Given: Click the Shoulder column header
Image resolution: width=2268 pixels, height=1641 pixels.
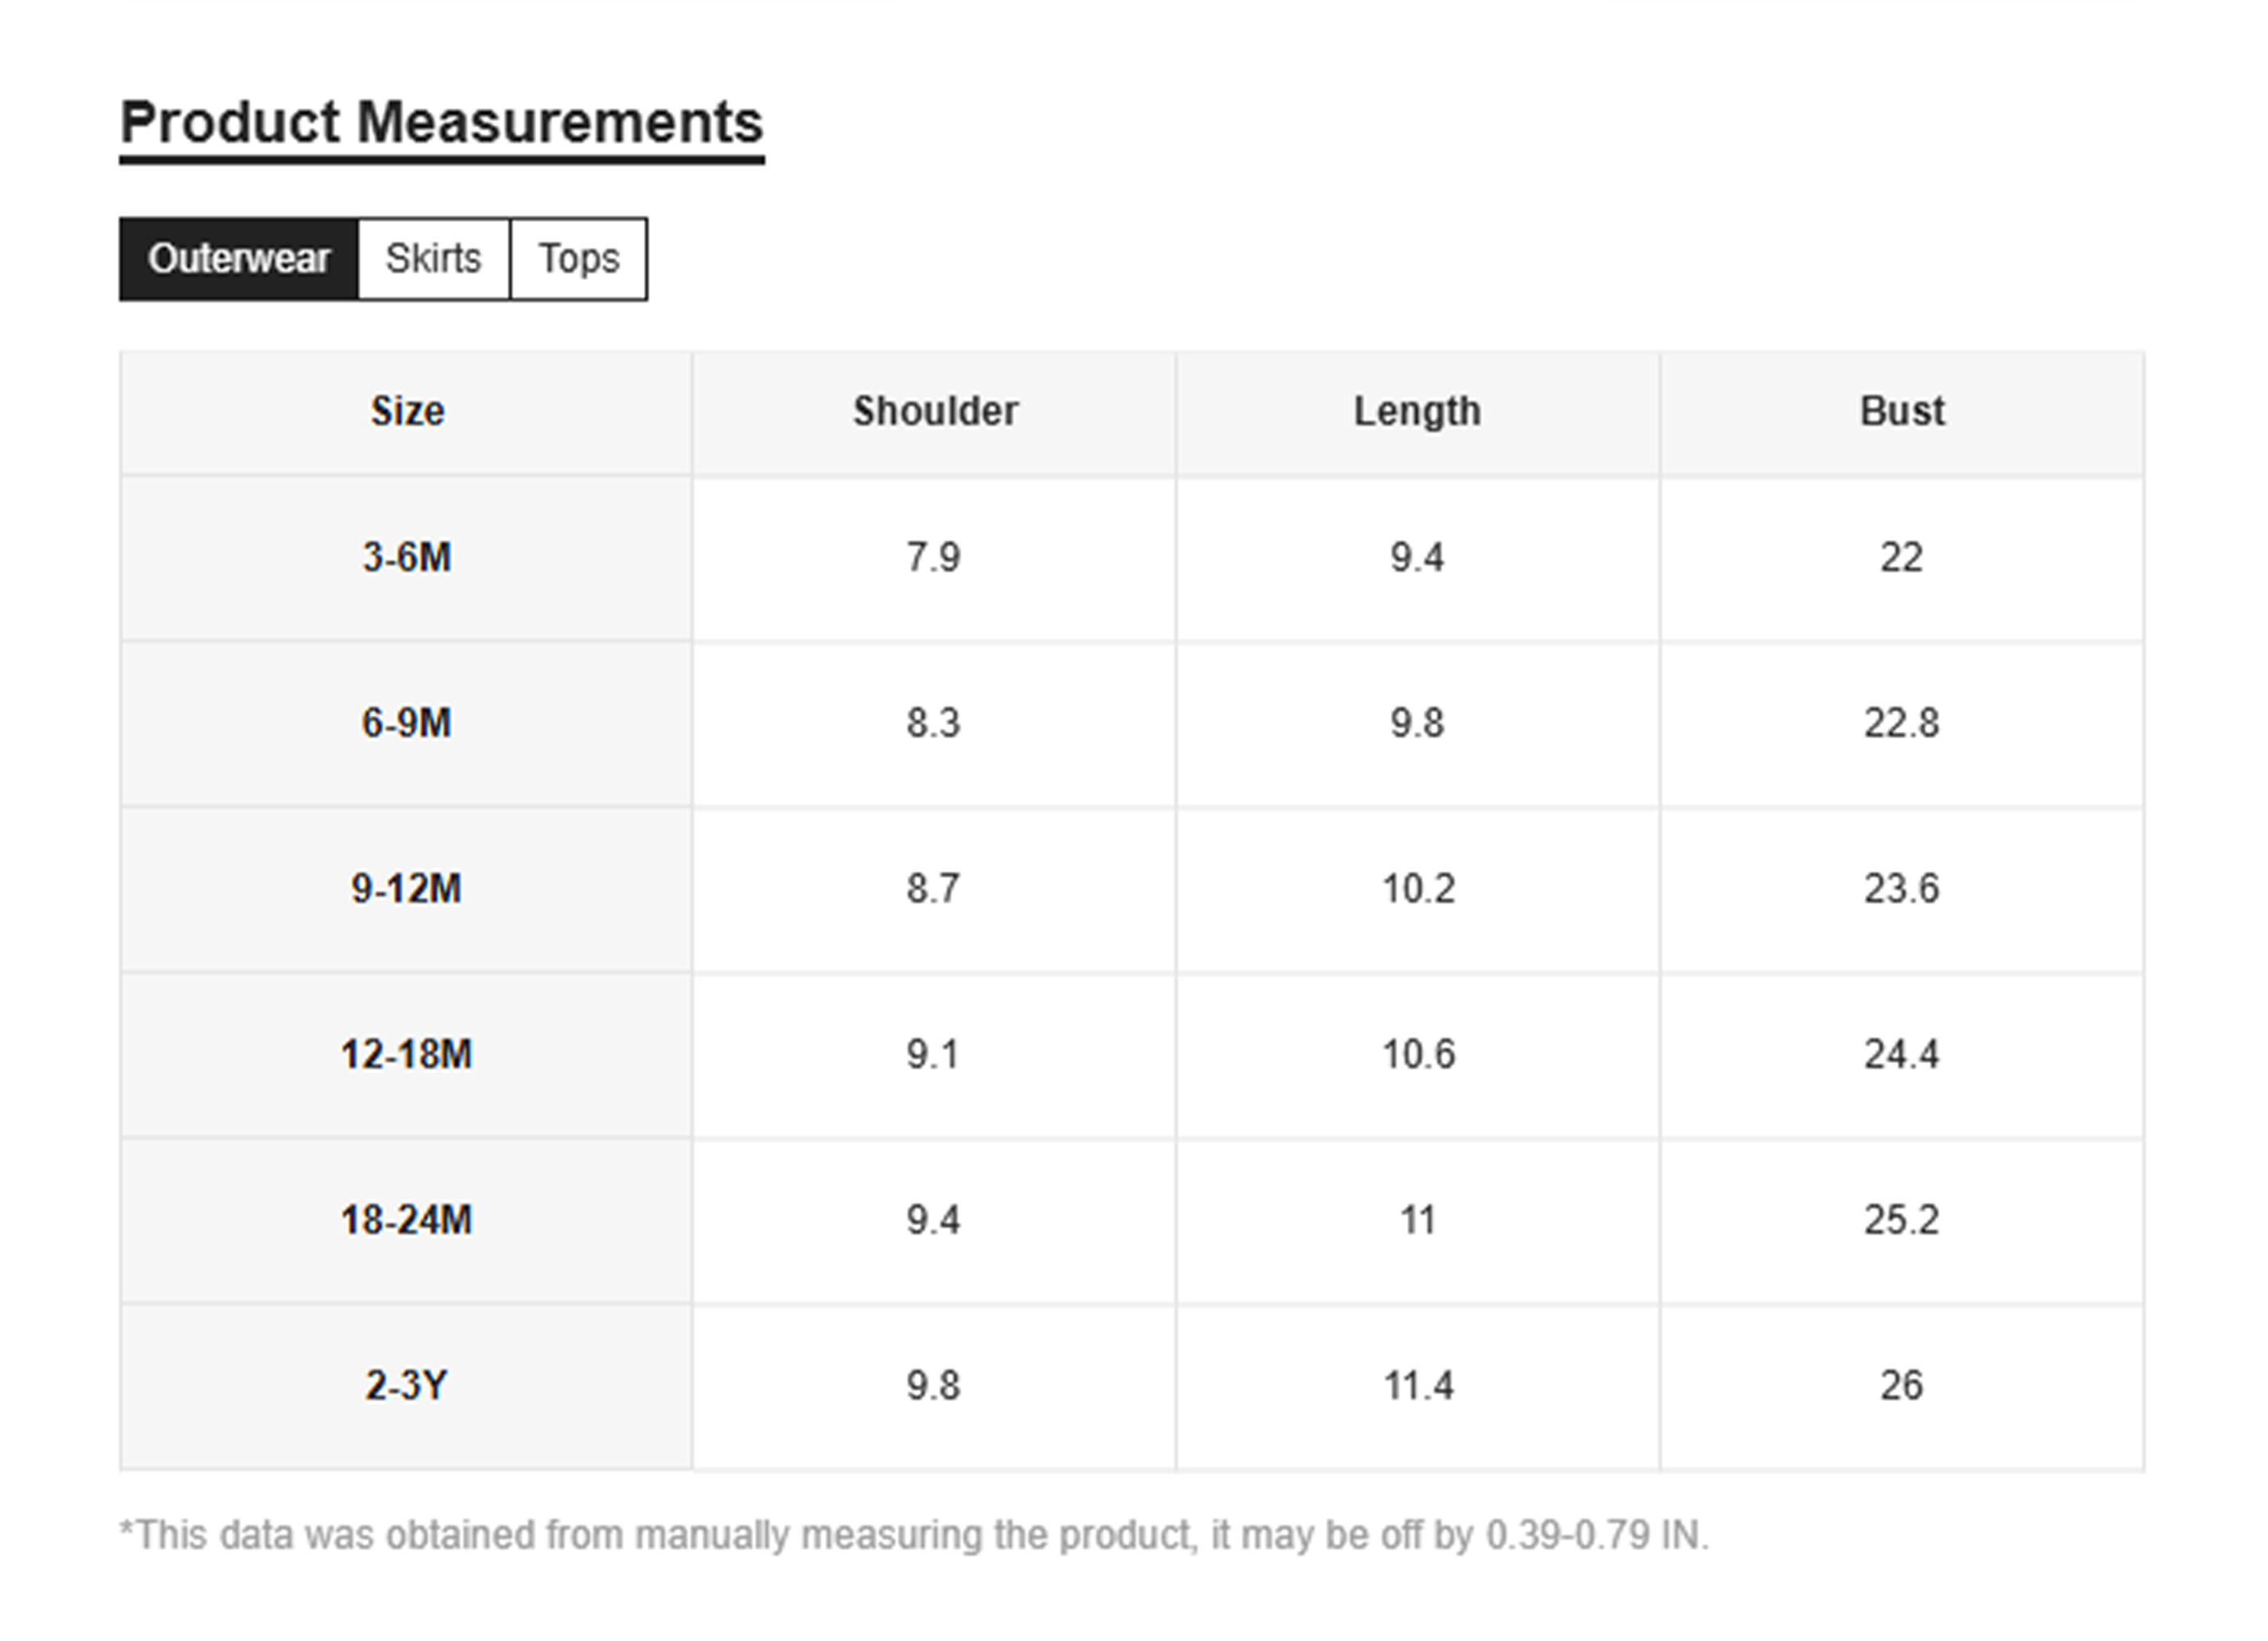Looking at the screenshot, I should (934, 412).
